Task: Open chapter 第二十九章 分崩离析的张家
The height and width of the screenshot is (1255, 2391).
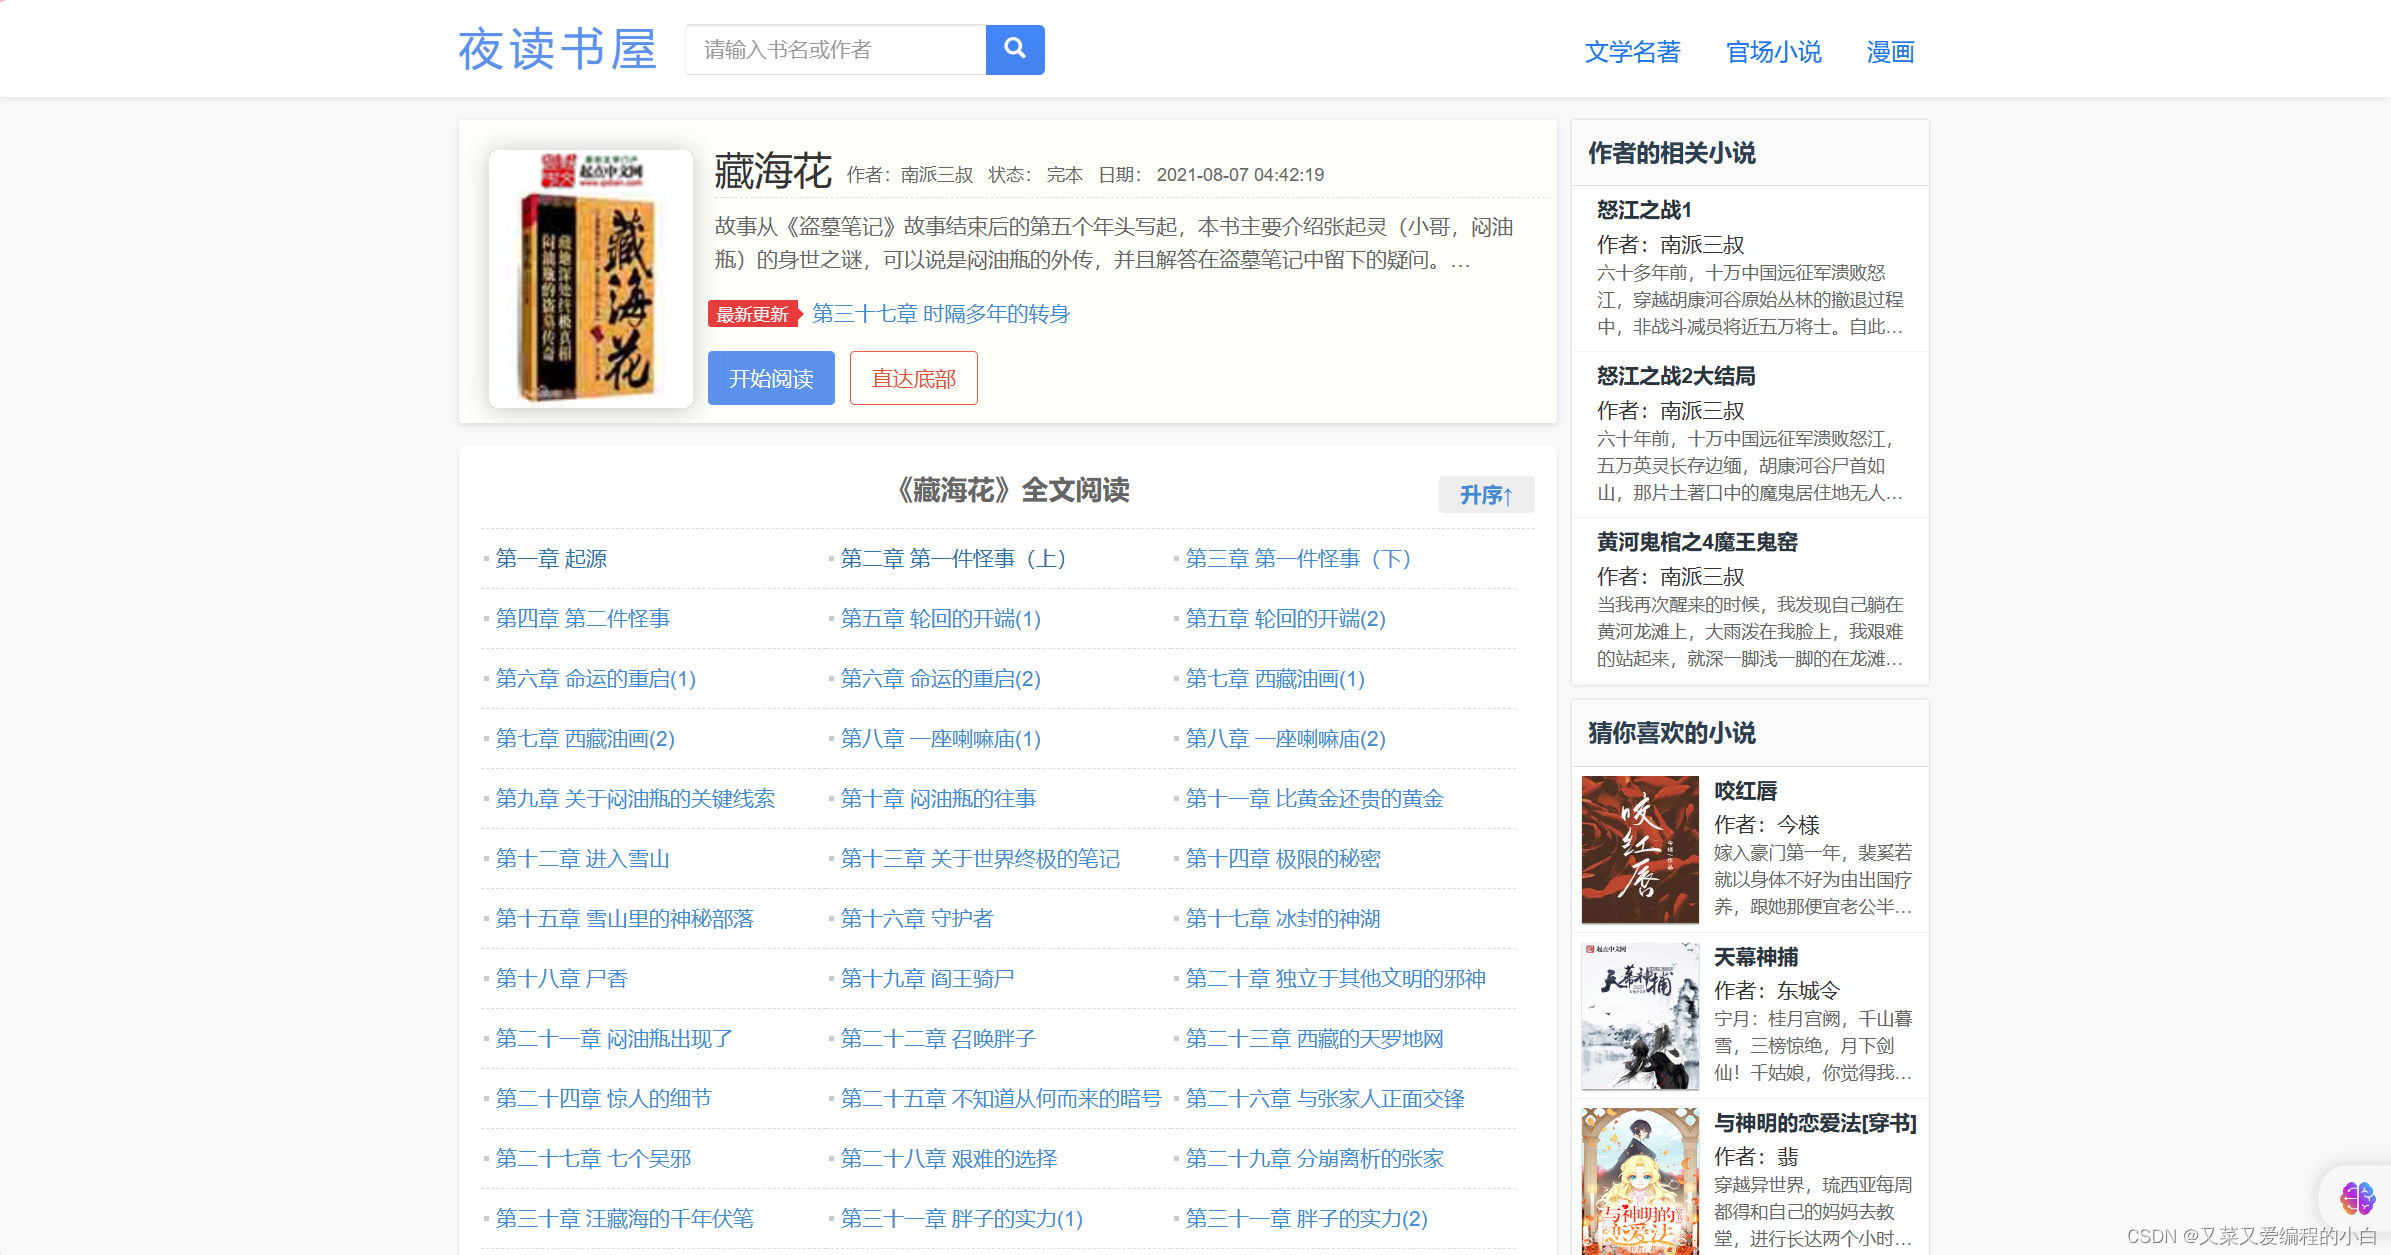Action: 1314,1159
